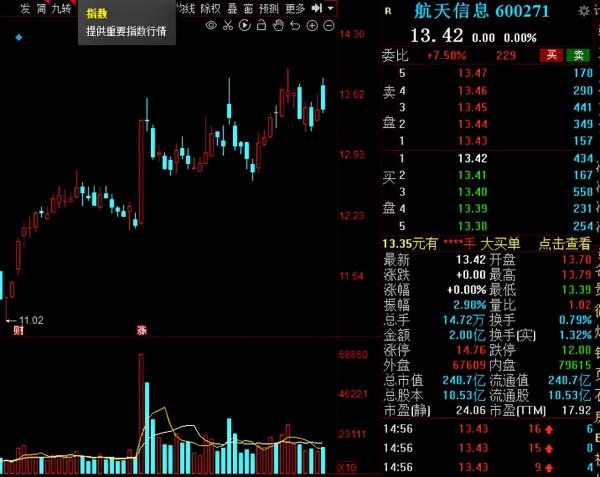Open the settings gear icon
The height and width of the screenshot is (477, 600).
(584, 11)
